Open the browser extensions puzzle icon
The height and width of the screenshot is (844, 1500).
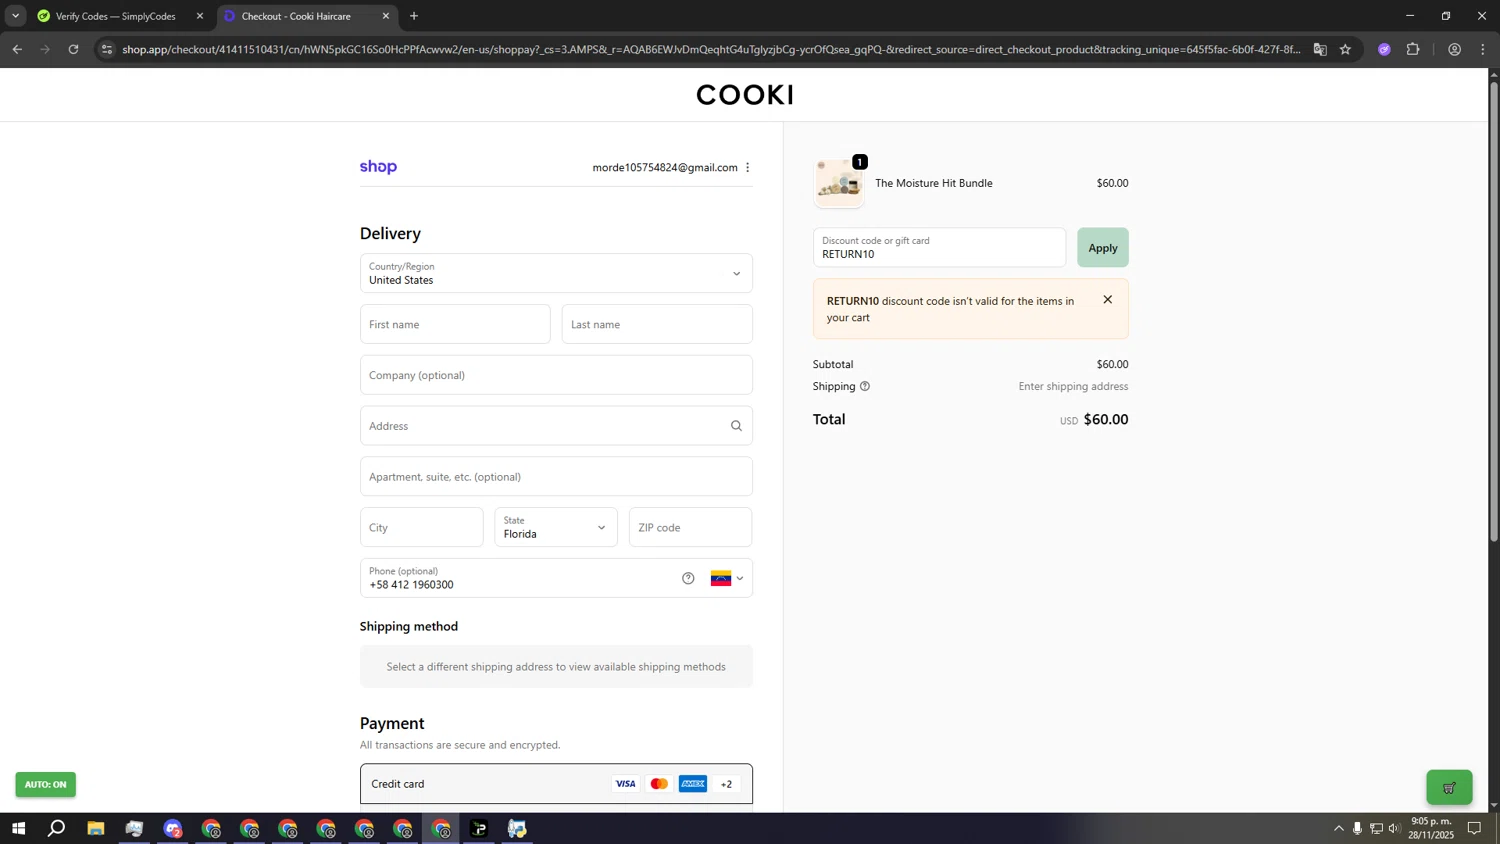click(x=1413, y=49)
